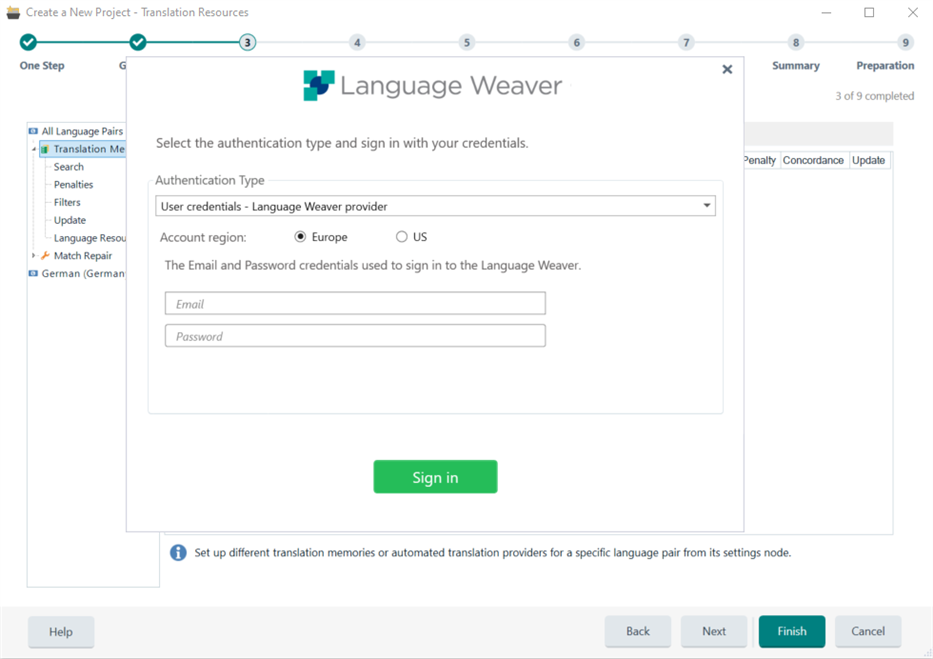933x659 pixels.
Task: Click the Match Repair wrench icon
Action: pyautogui.click(x=45, y=256)
